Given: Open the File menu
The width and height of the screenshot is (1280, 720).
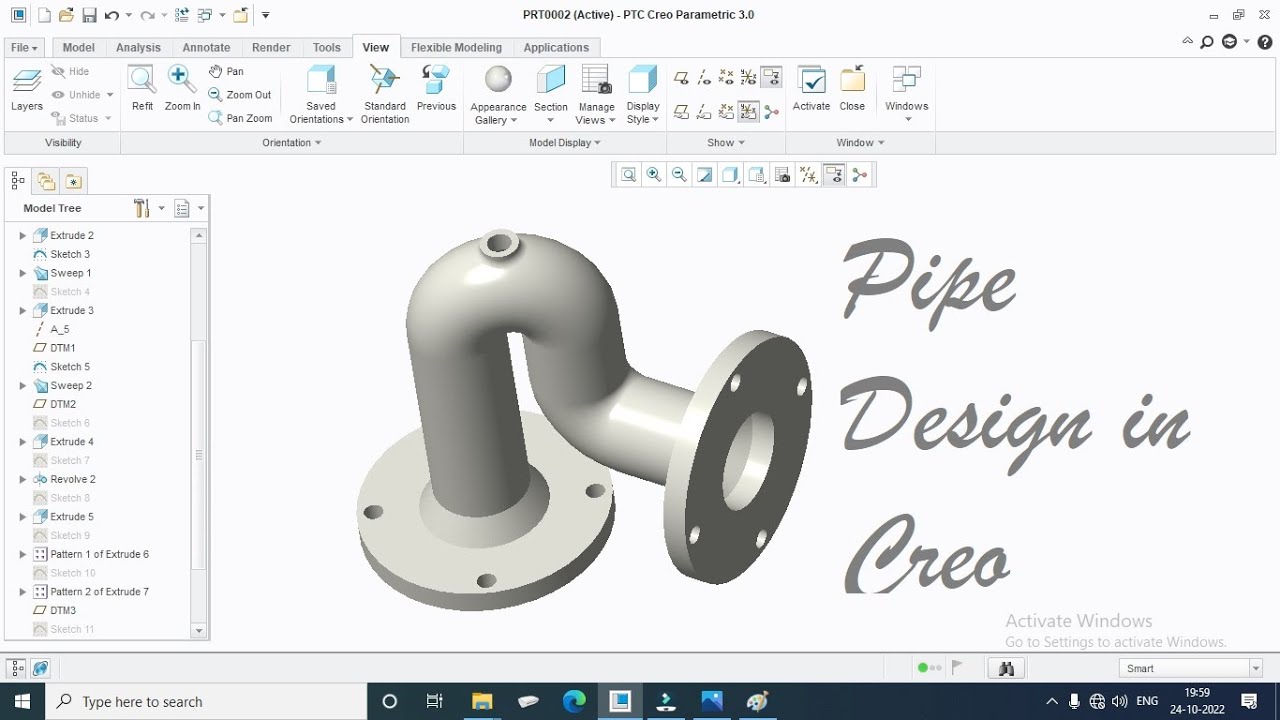Looking at the screenshot, I should coord(24,47).
